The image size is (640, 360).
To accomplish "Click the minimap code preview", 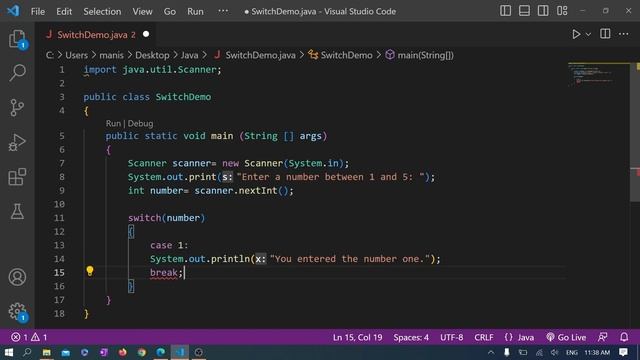I will [591, 74].
